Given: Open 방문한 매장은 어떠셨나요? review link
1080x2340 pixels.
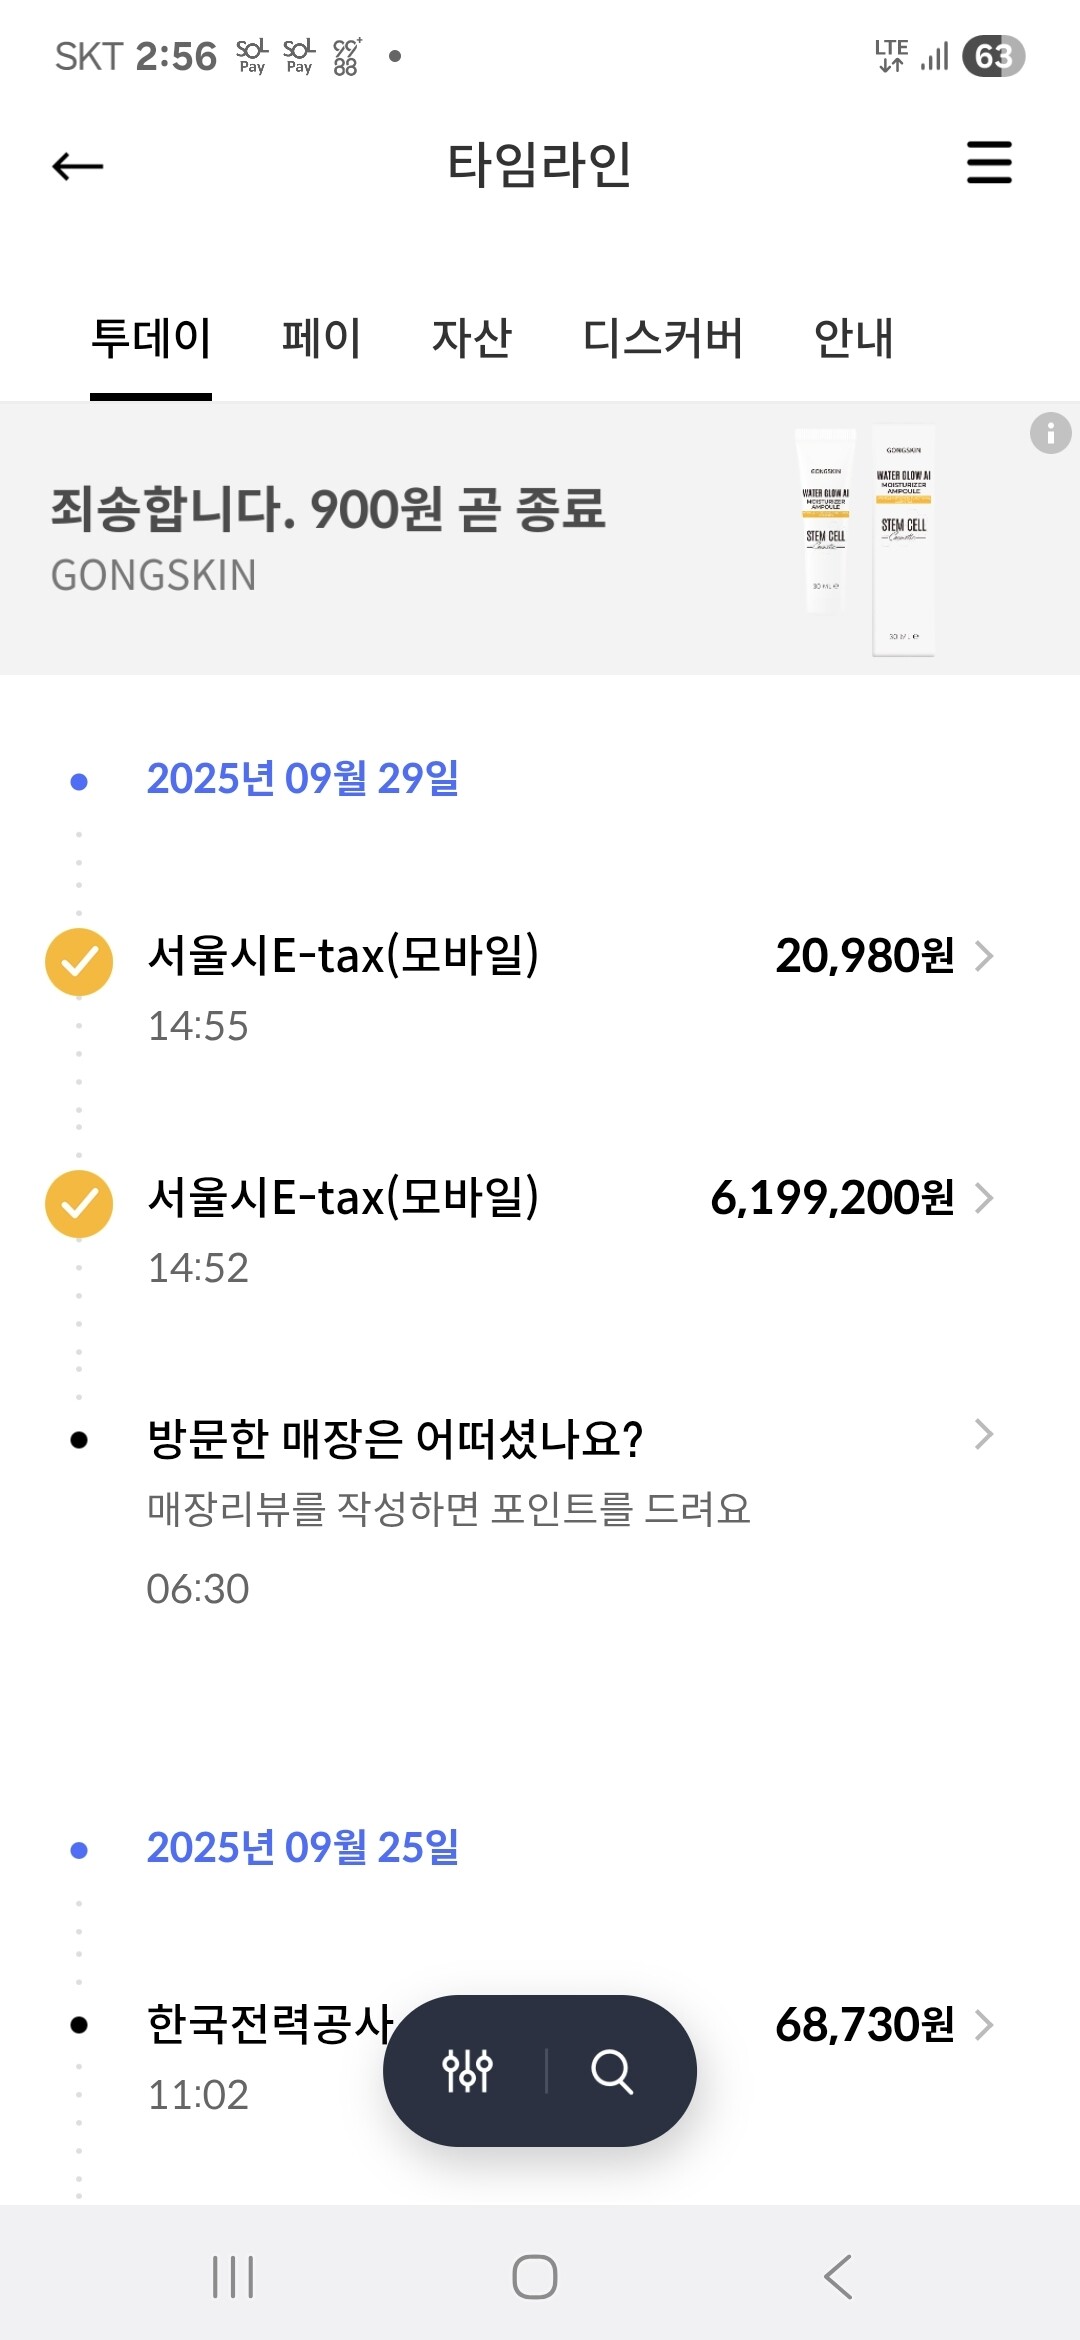Looking at the screenshot, I should pos(395,1439).
